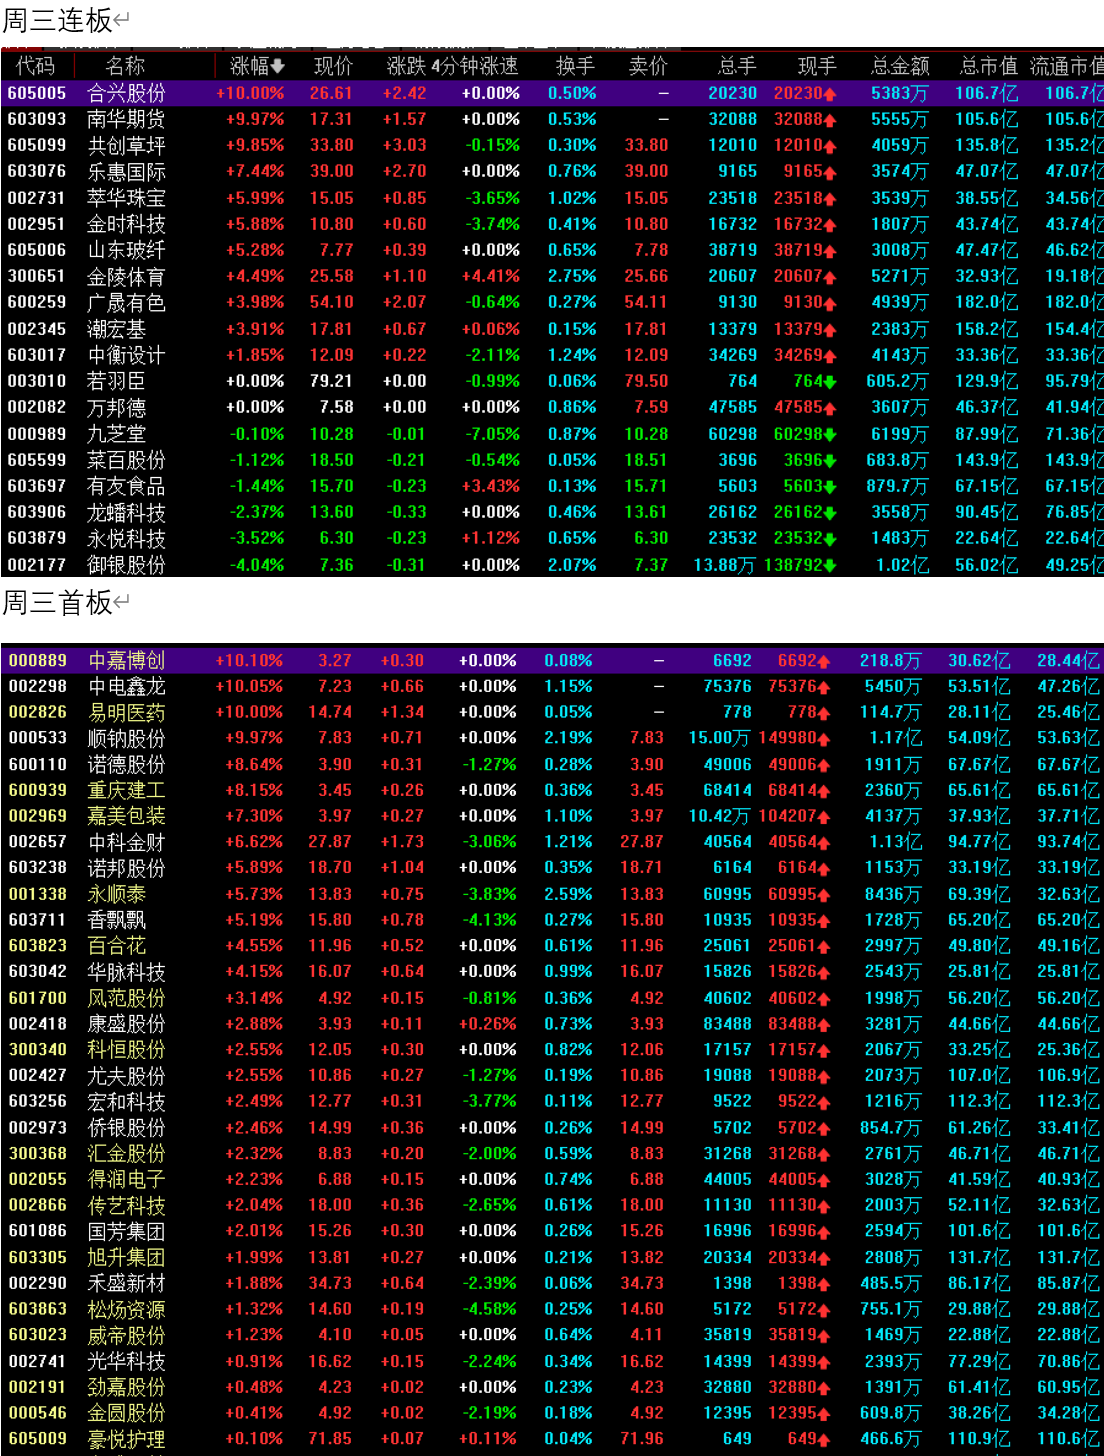Viewport: 1104px width, 1456px height.
Task: Sort by the 现手 column header
Action: (x=817, y=66)
